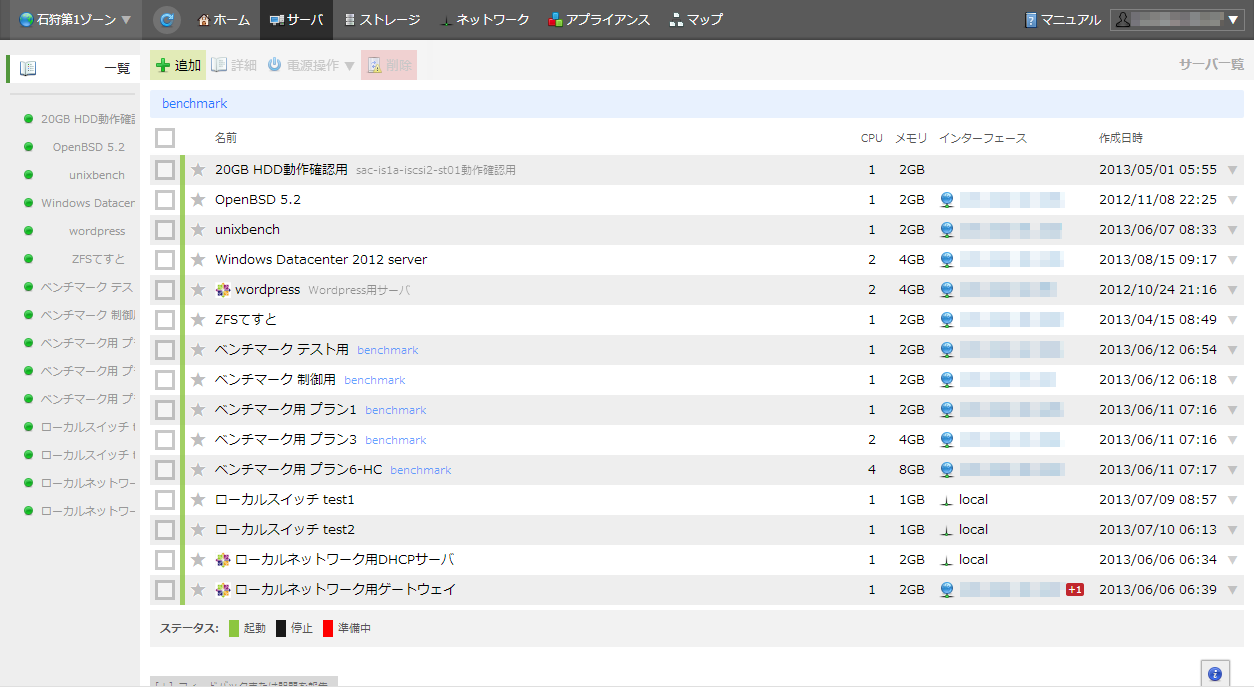Screen dimensions: 1254x687
Task: Star the ZFSてすと server row
Action: click(198, 320)
